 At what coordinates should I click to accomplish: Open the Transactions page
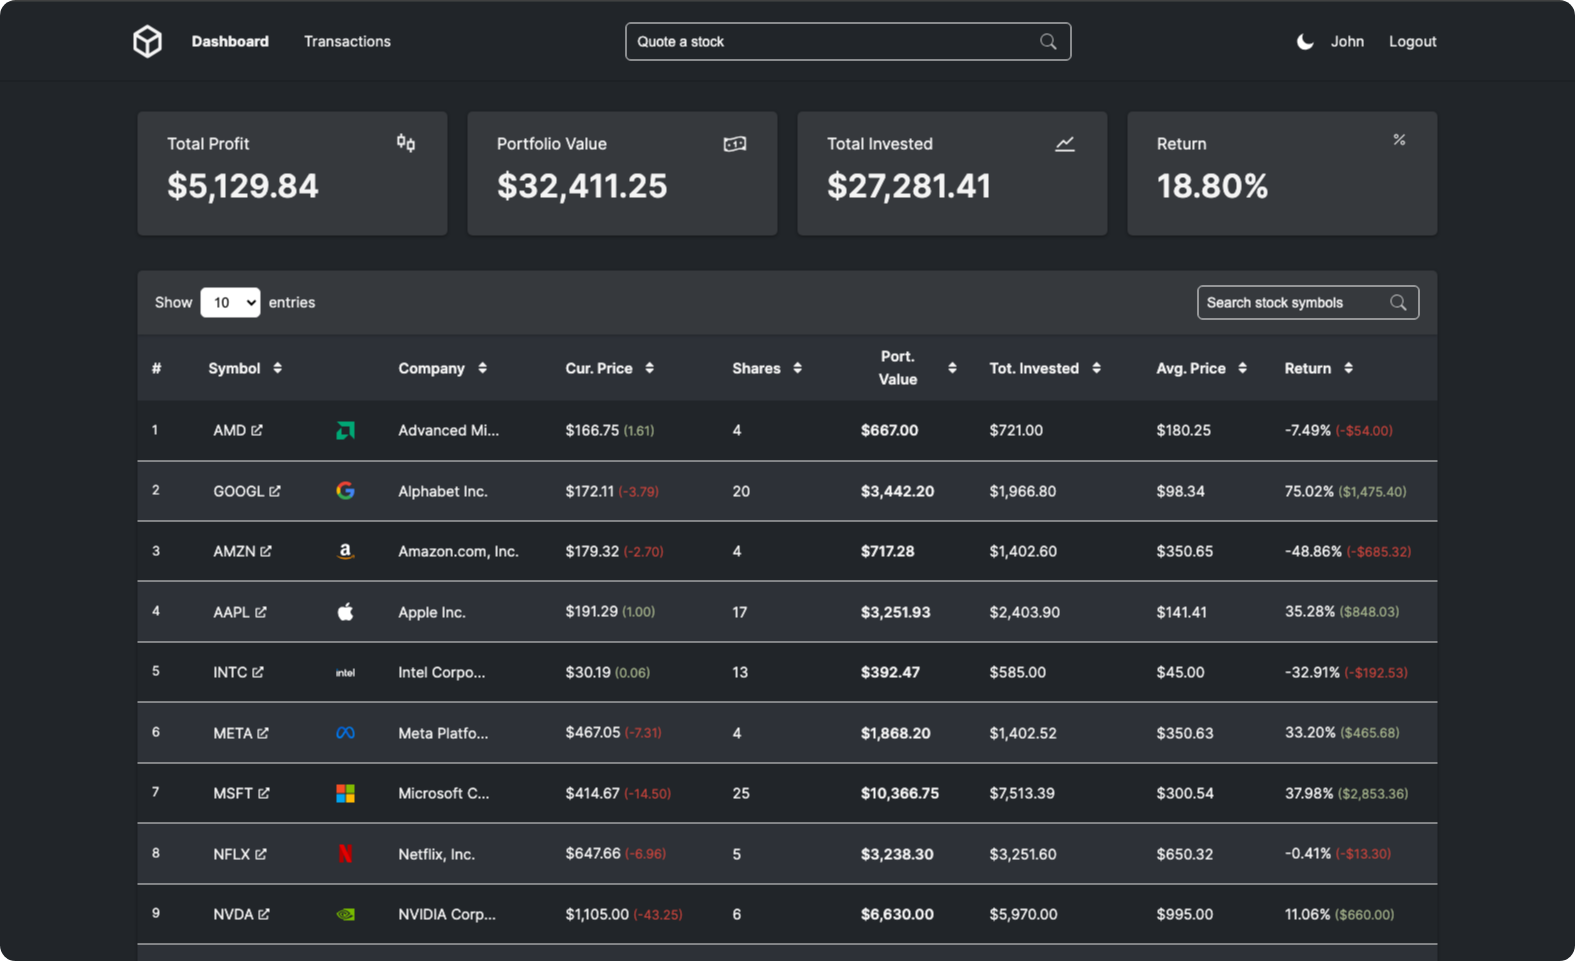pyautogui.click(x=347, y=41)
